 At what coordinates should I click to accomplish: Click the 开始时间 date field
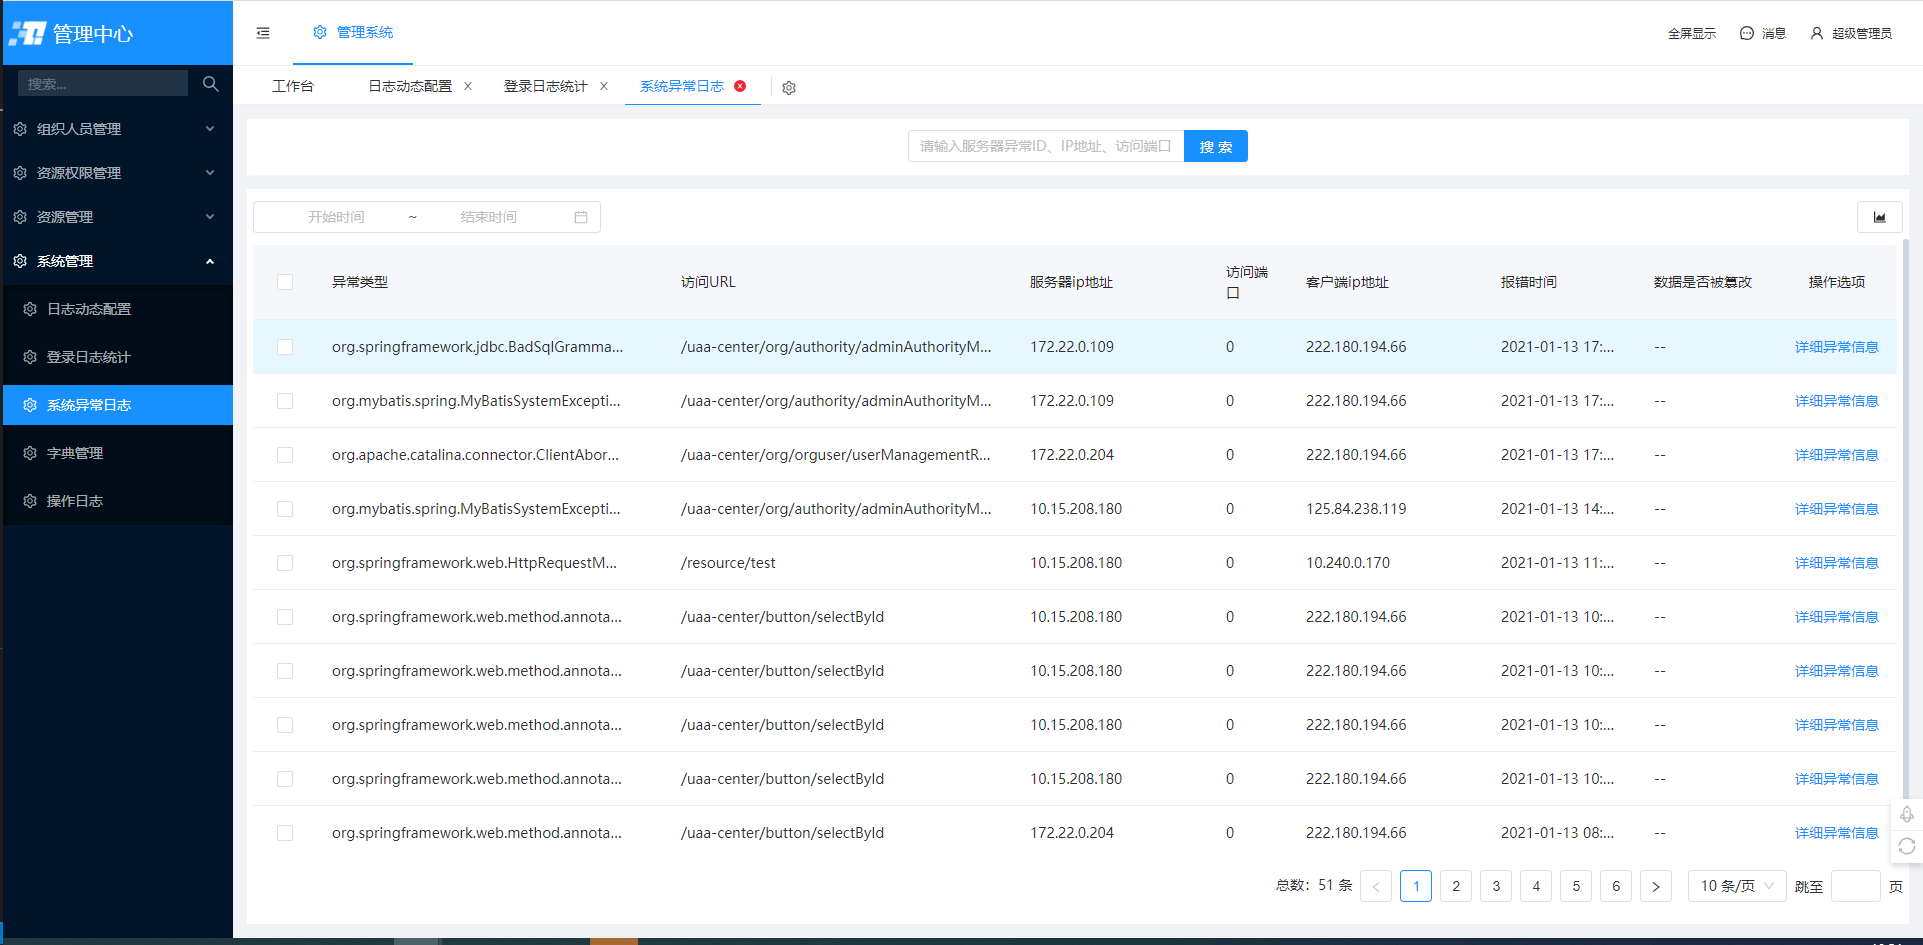tap(336, 217)
